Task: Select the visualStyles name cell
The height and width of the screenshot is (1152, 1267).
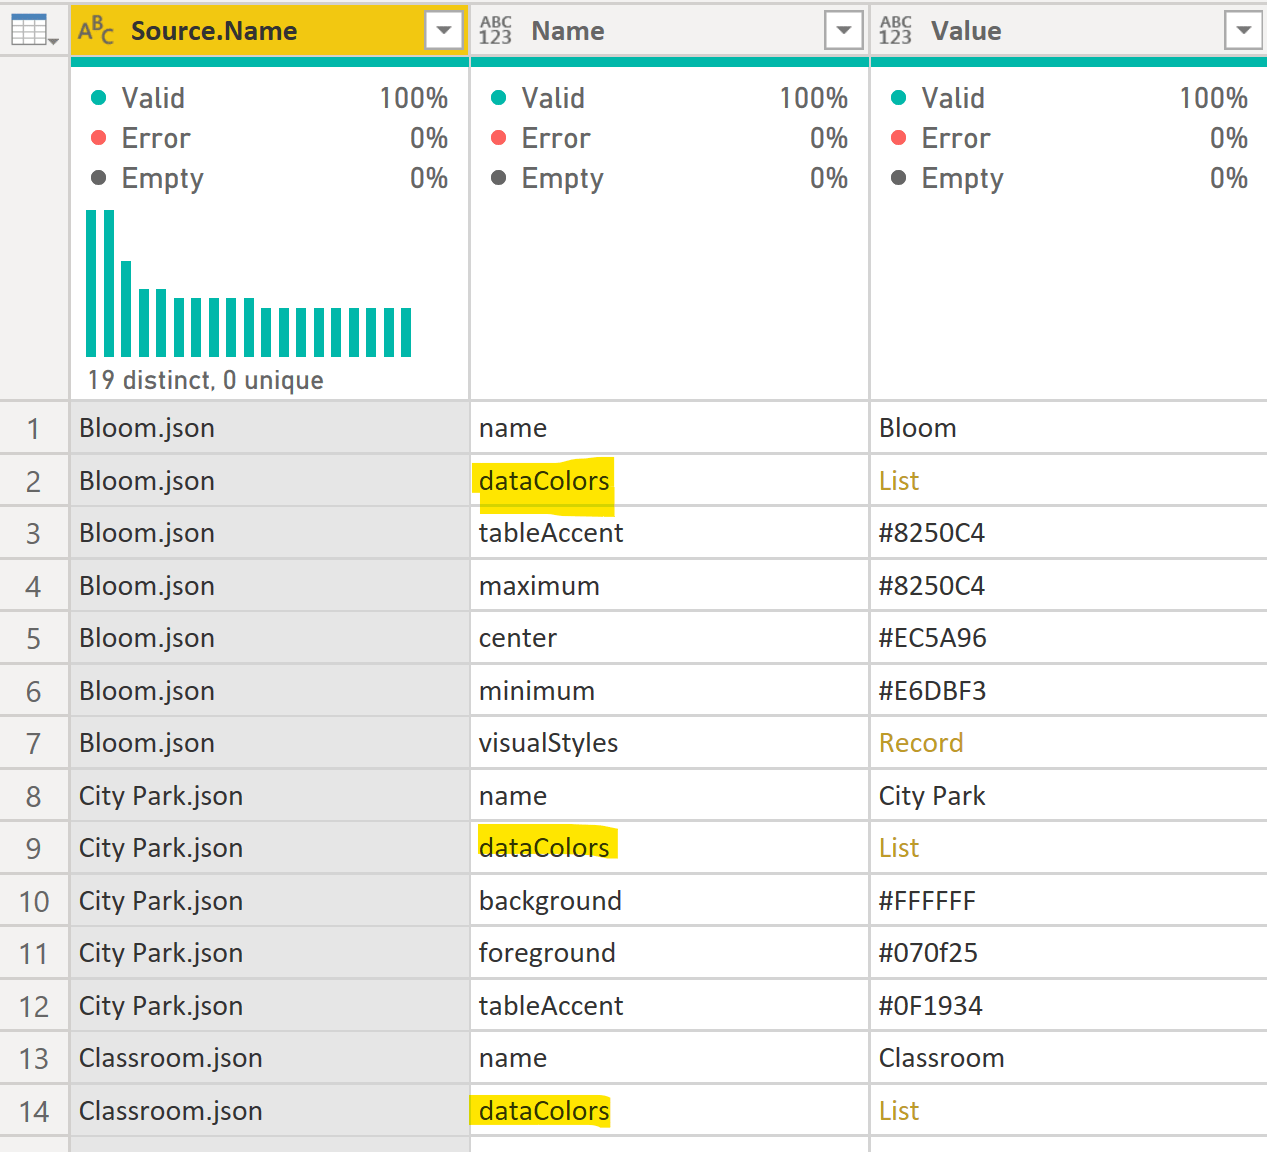Action: pos(670,743)
